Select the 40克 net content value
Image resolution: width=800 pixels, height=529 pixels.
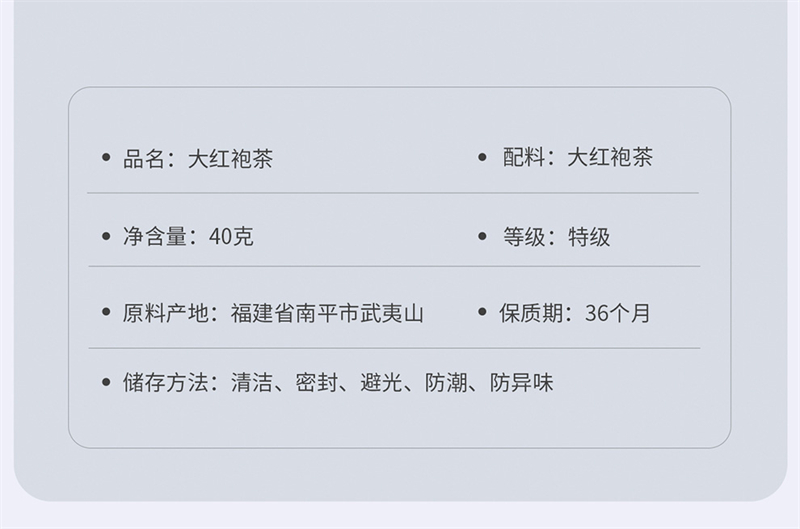tap(231, 236)
